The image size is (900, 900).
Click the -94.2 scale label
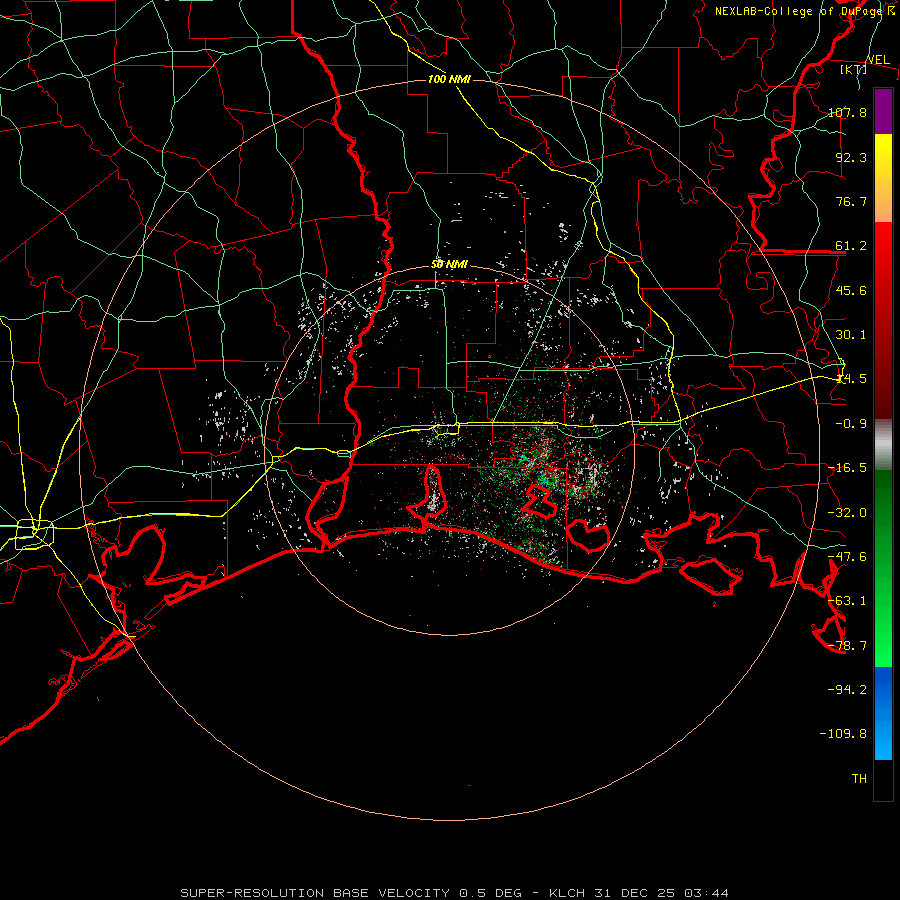pyautogui.click(x=847, y=689)
